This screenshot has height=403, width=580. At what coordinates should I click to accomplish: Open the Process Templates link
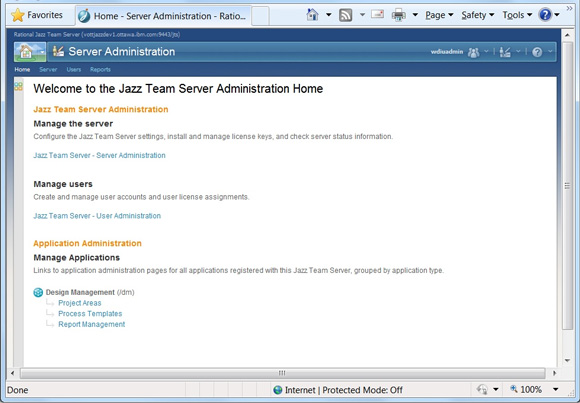coord(90,313)
